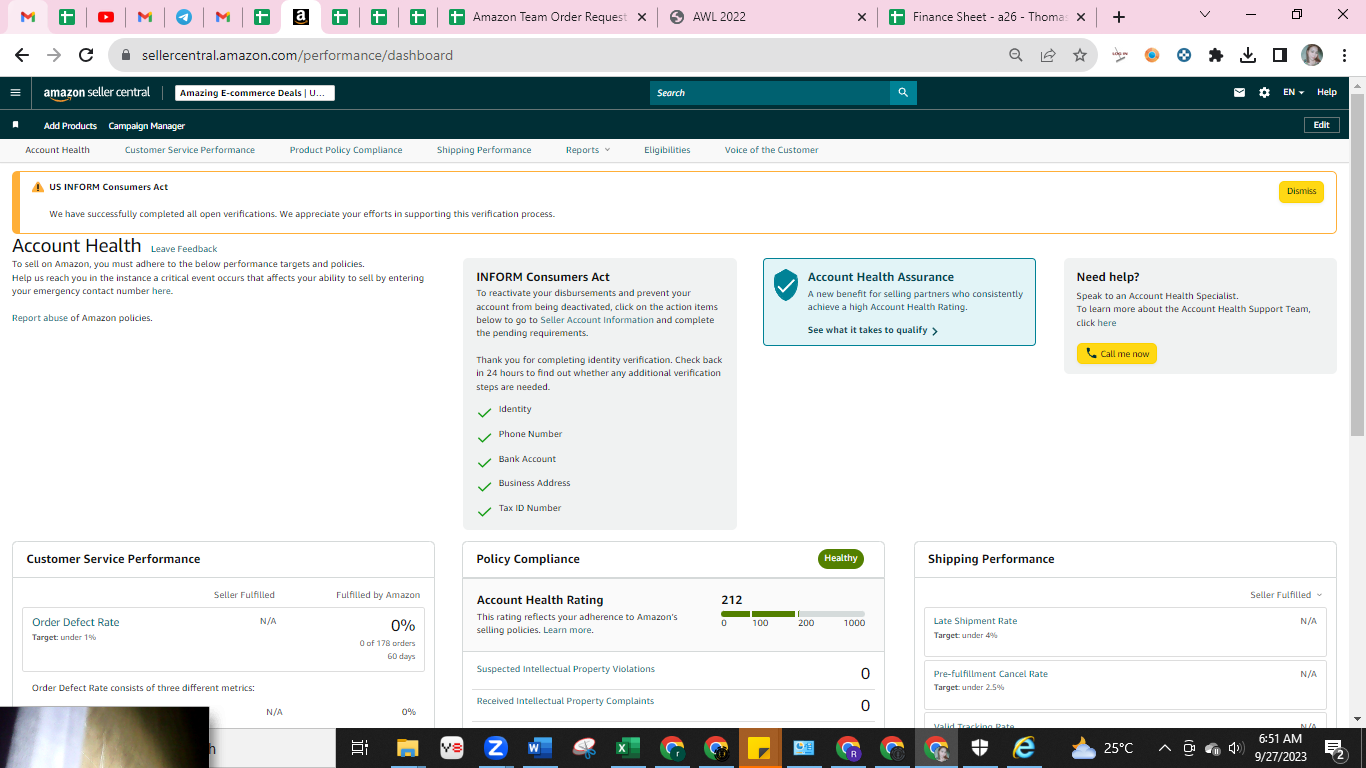
Task: Open the Chrome three-dot menu
Action: pyautogui.click(x=1344, y=56)
